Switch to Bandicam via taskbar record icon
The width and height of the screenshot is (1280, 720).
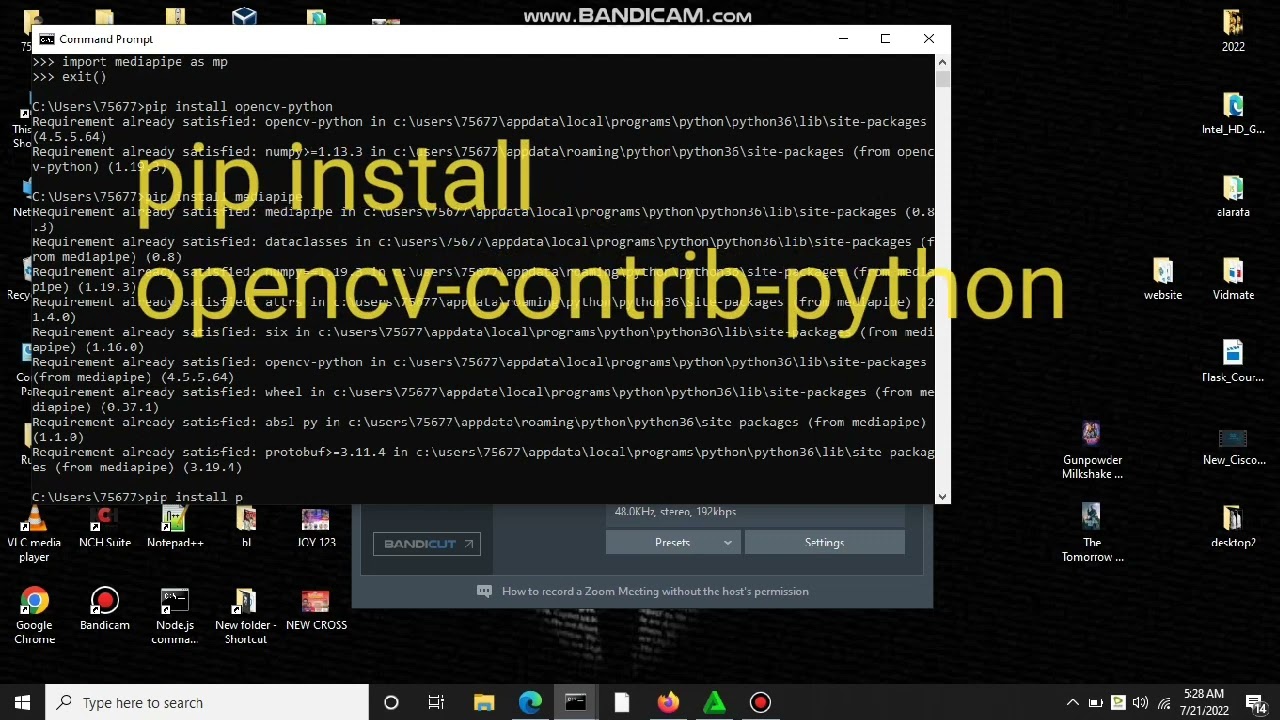760,702
